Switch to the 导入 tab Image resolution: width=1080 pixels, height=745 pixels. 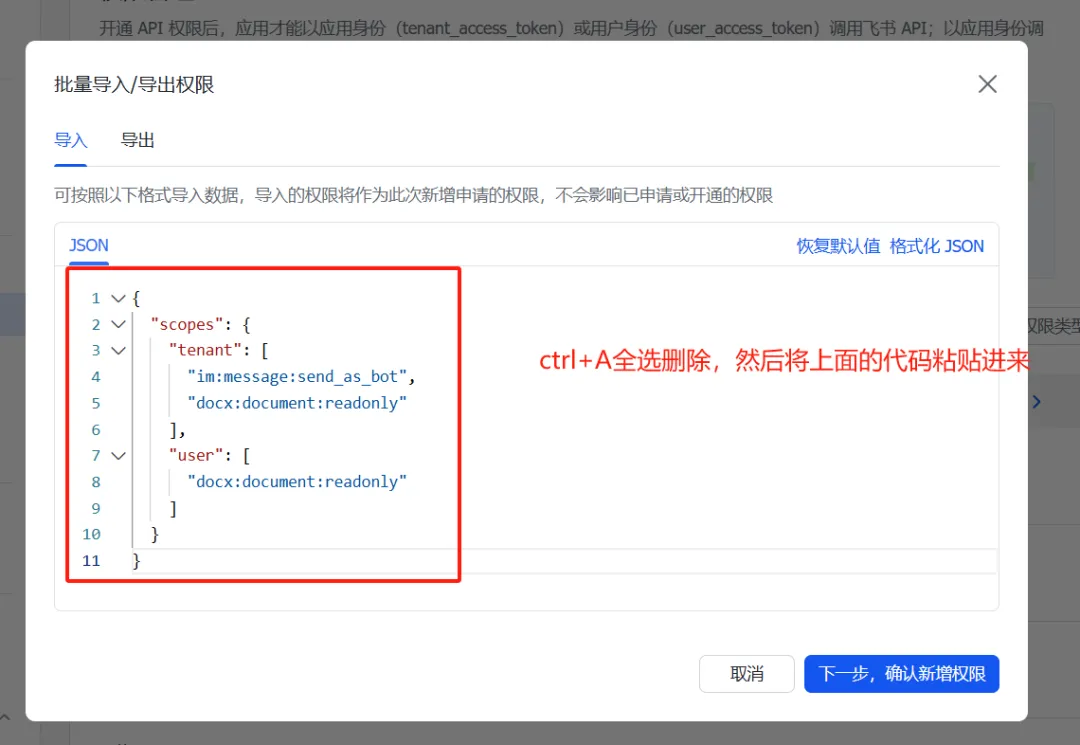(x=70, y=140)
